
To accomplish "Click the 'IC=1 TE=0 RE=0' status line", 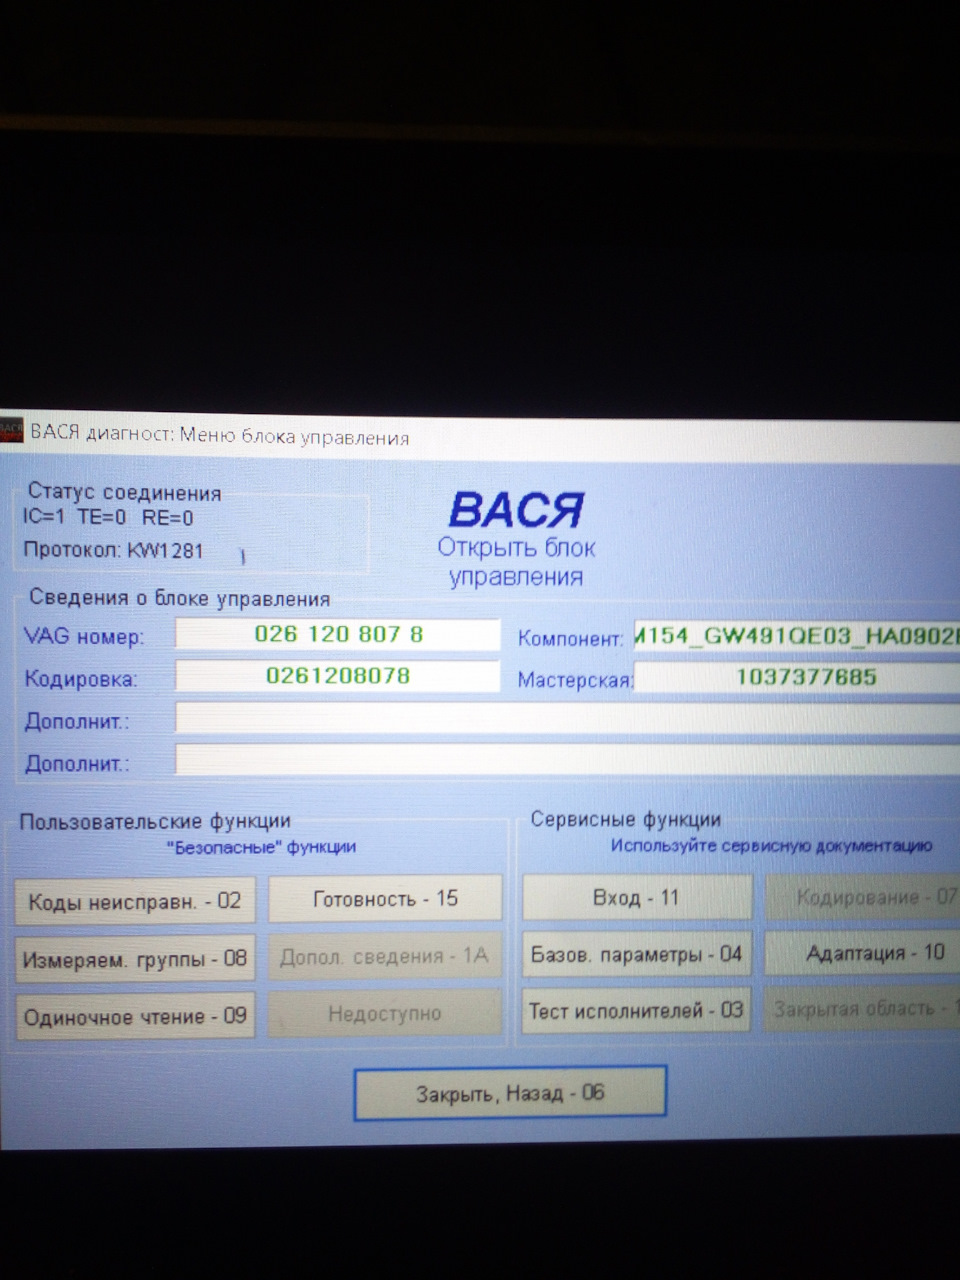I will coord(108,518).
